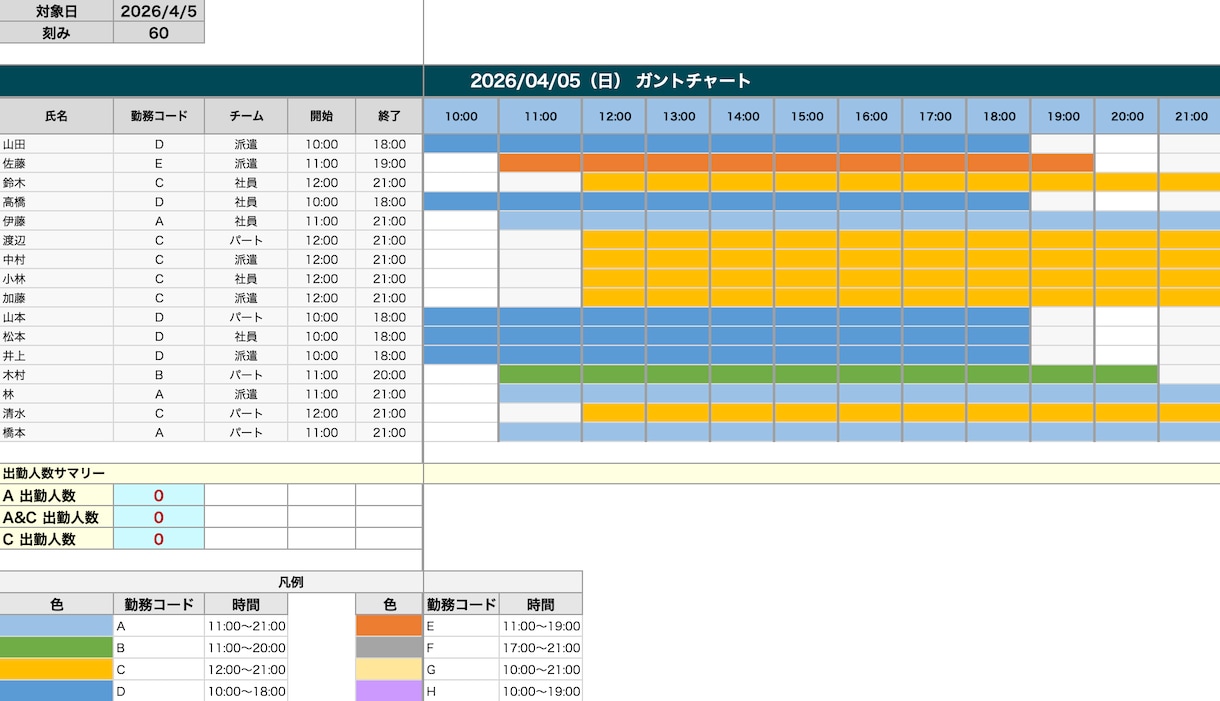Viewport: 1220px width, 701px height.
Task: Click the 凡例 legend header
Action: point(291,582)
